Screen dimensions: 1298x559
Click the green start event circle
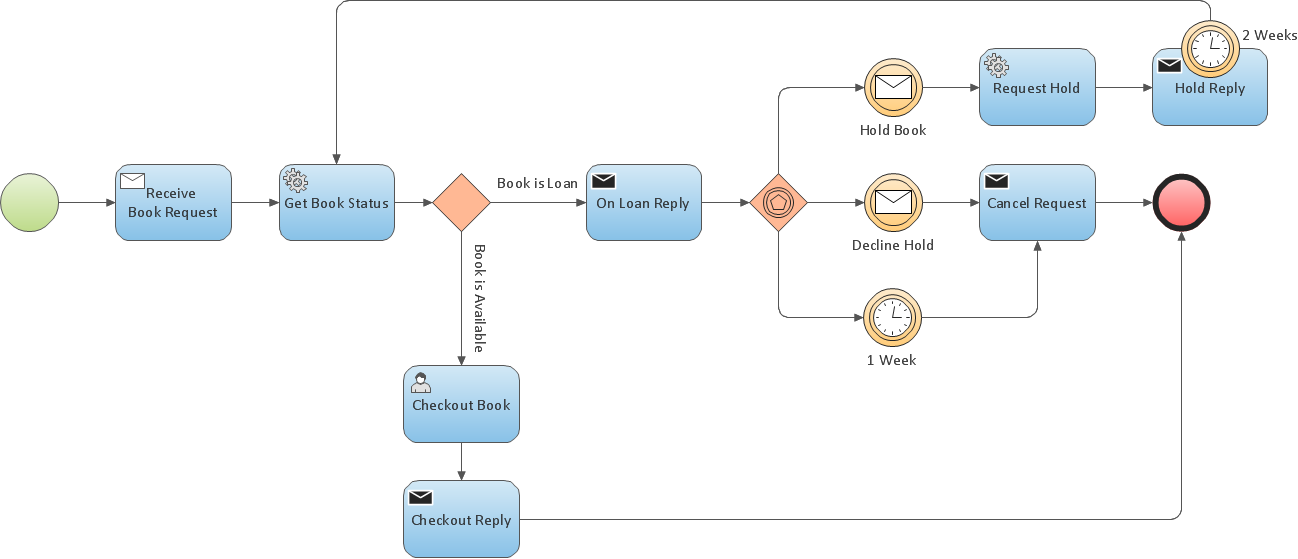tap(30, 203)
